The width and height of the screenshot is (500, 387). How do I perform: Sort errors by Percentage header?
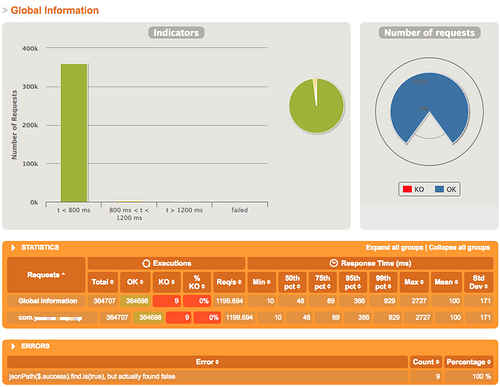(x=468, y=362)
